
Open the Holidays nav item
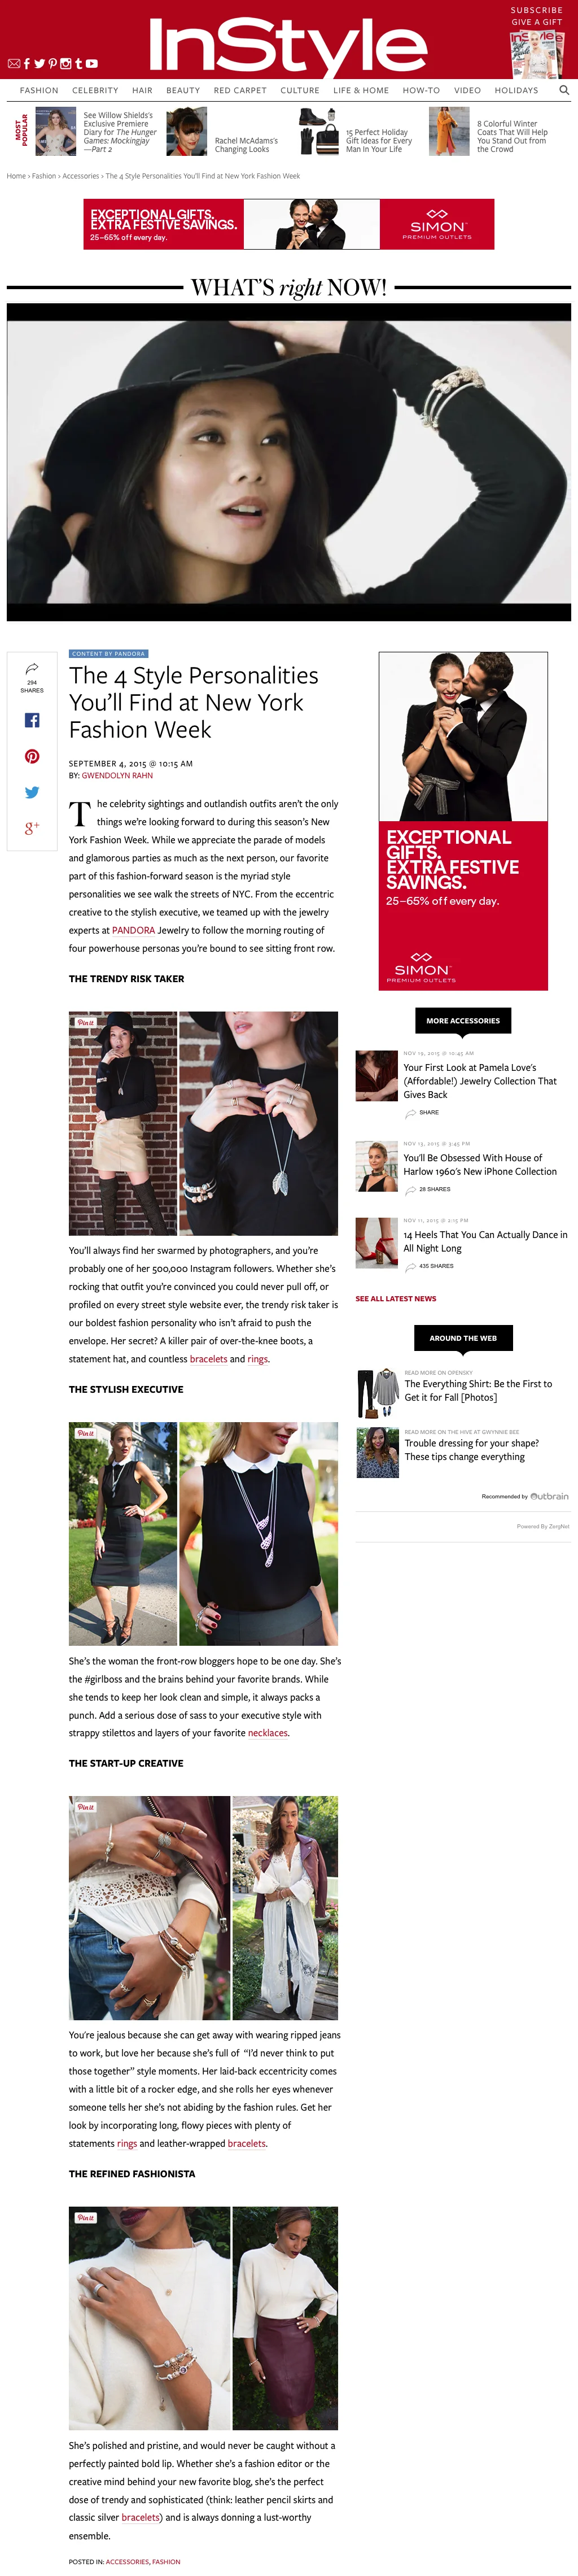[516, 90]
